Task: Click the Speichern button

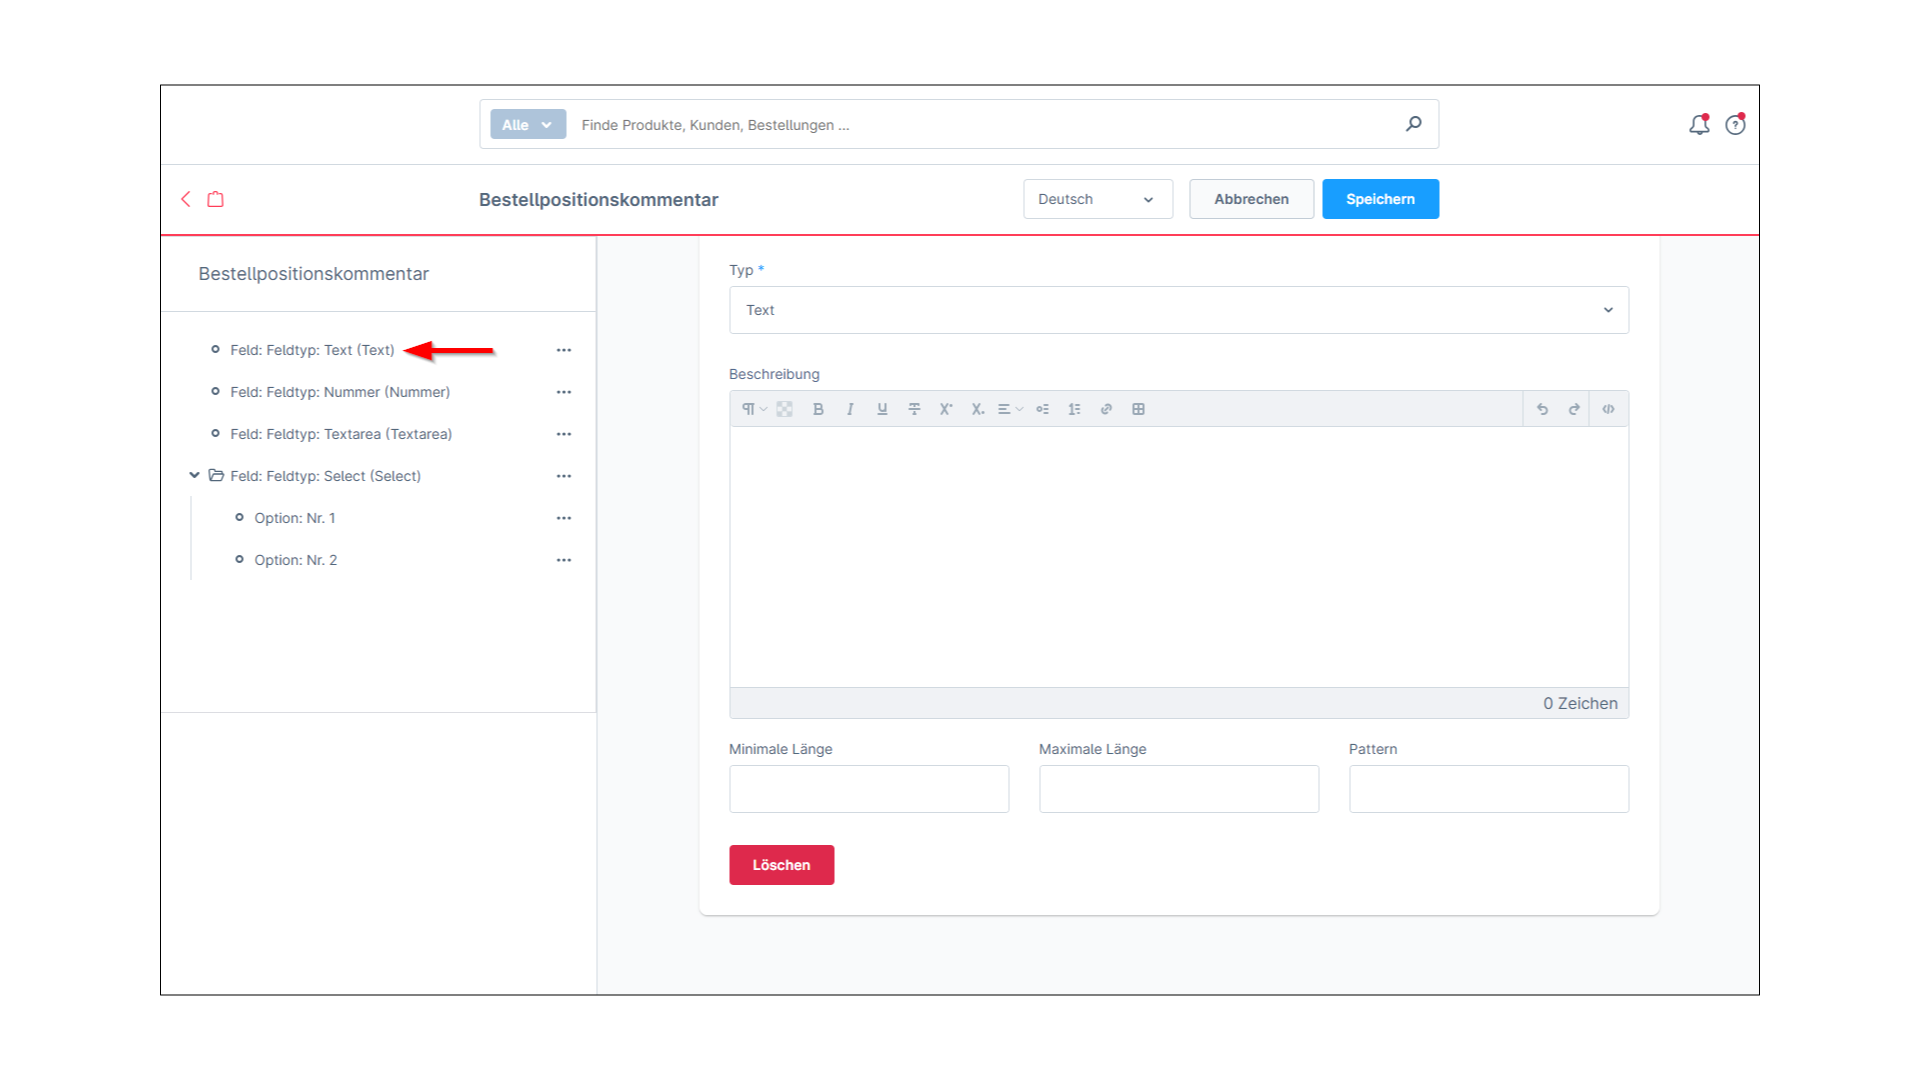Action: click(x=1380, y=199)
